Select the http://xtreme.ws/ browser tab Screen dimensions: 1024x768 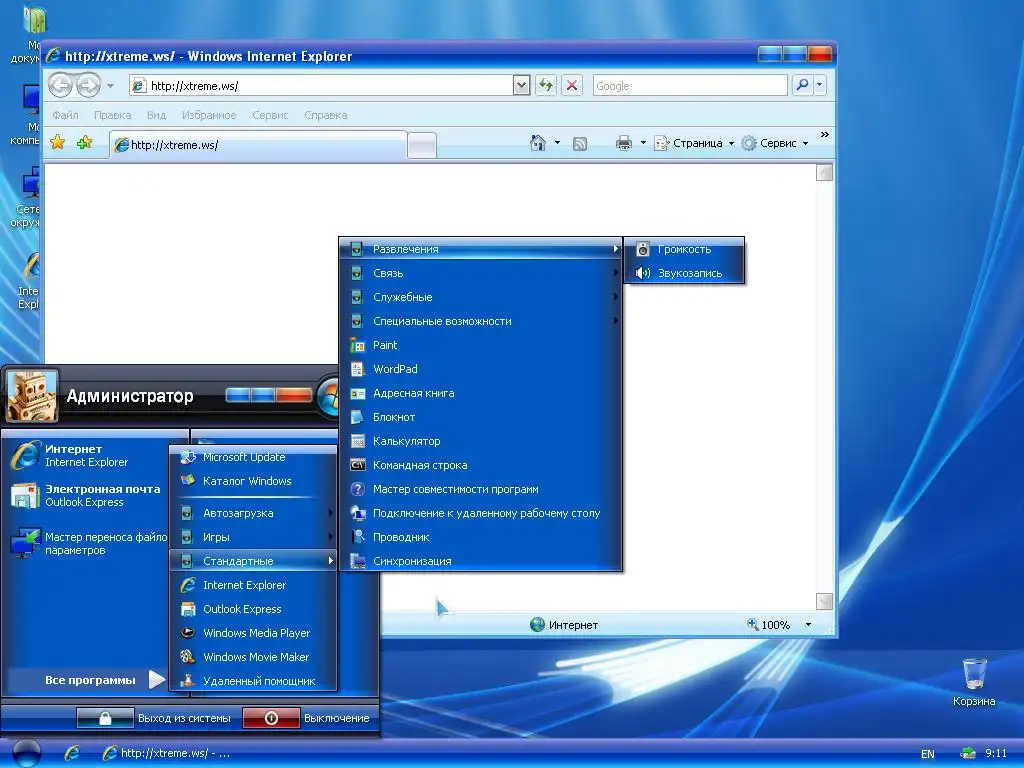point(259,145)
